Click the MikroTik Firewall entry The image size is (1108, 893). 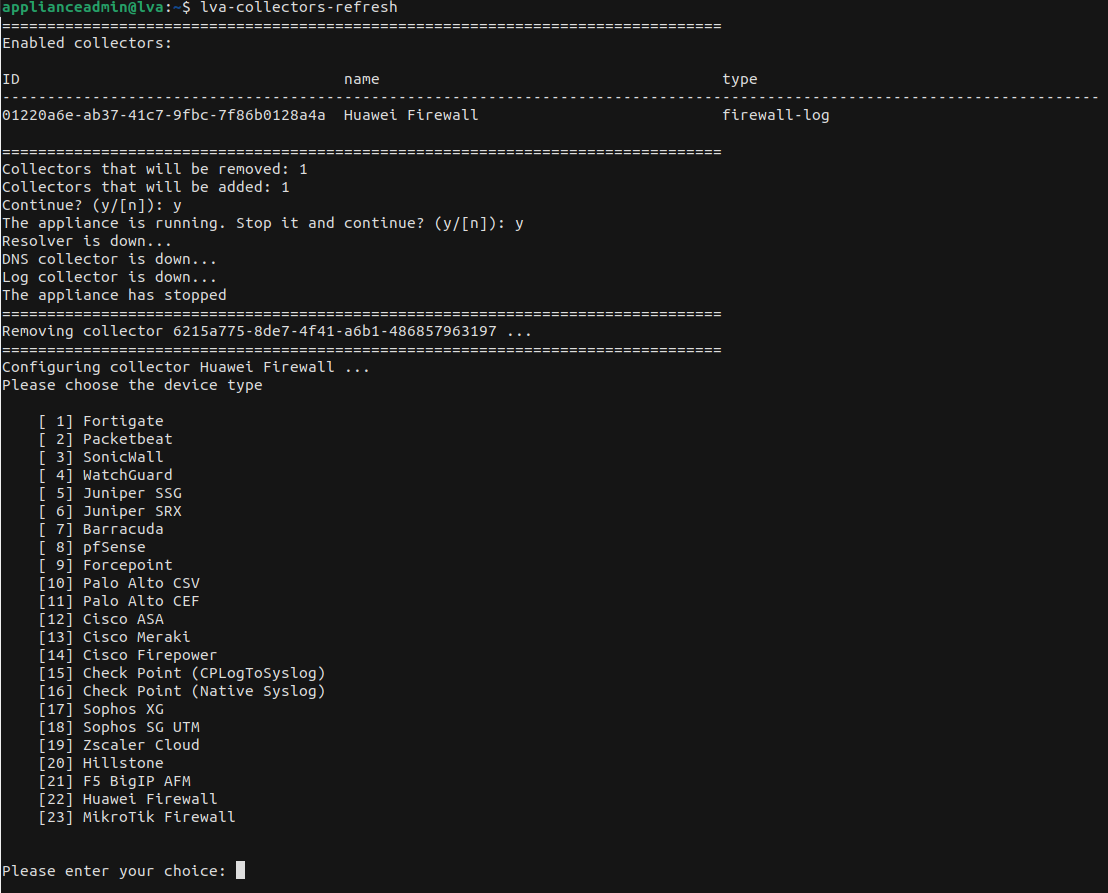pos(159,817)
